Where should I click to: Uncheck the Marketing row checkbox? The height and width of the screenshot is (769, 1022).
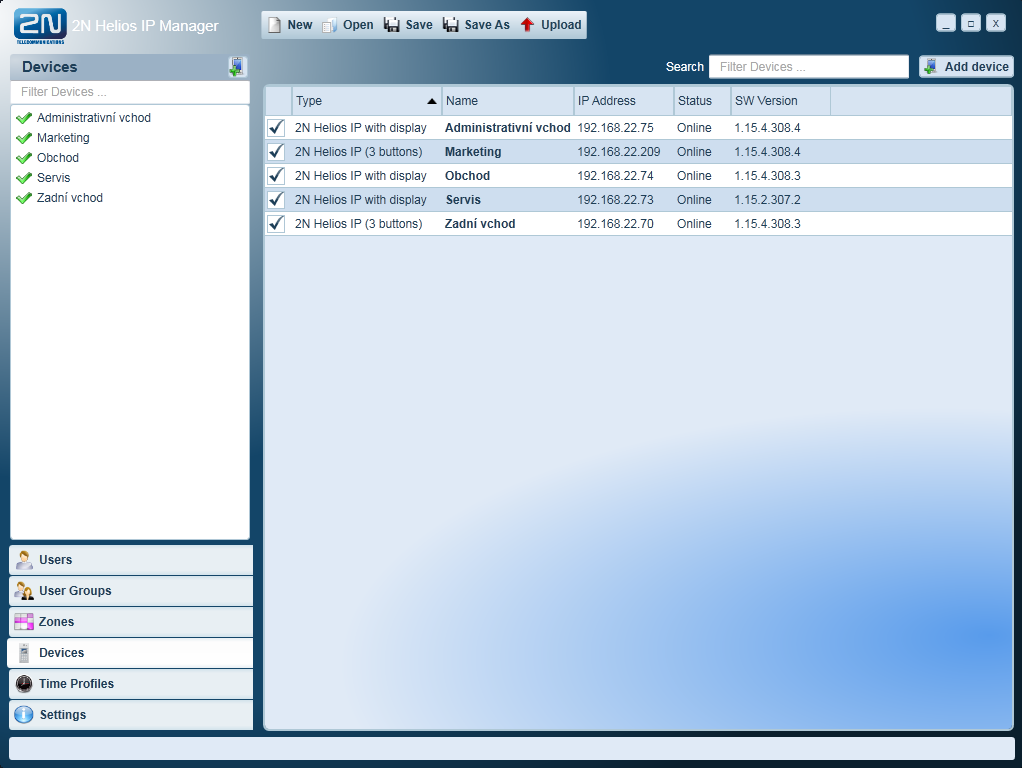tap(276, 152)
